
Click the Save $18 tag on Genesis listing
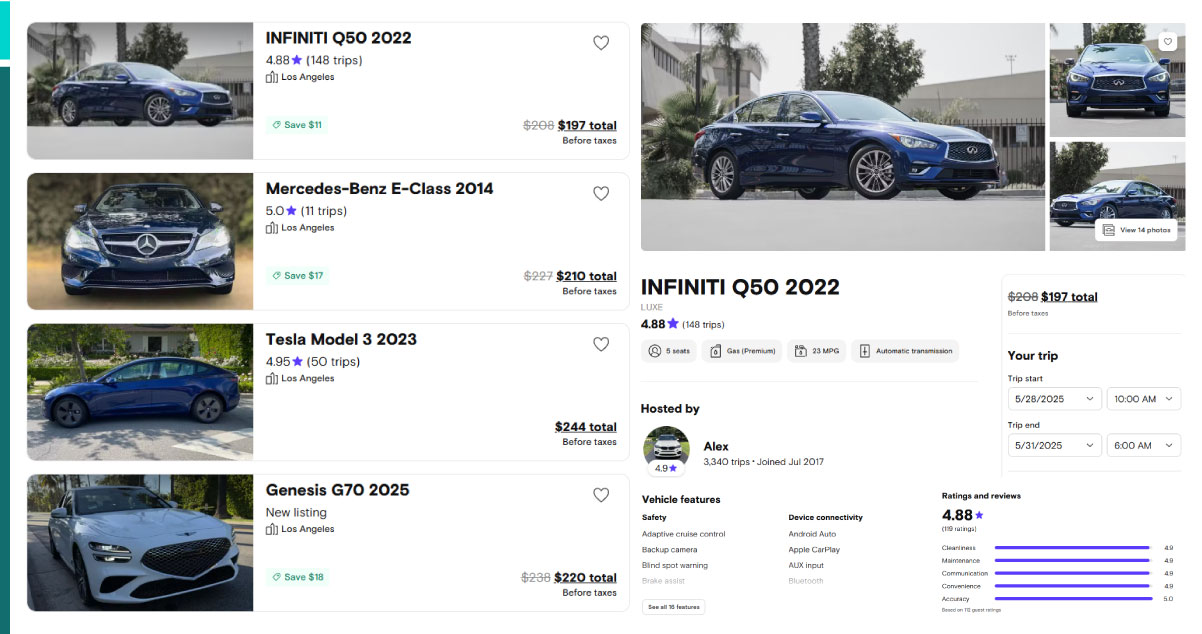coord(297,577)
